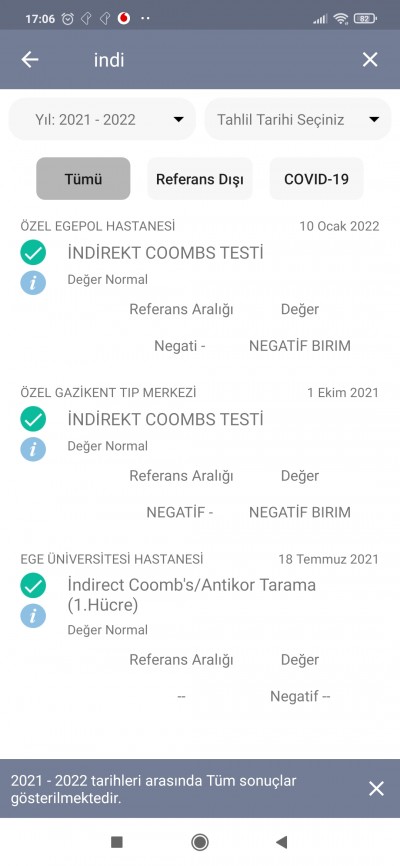
Task: Tap green checkmark of Ege Üniversitesi result
Action: (33, 586)
